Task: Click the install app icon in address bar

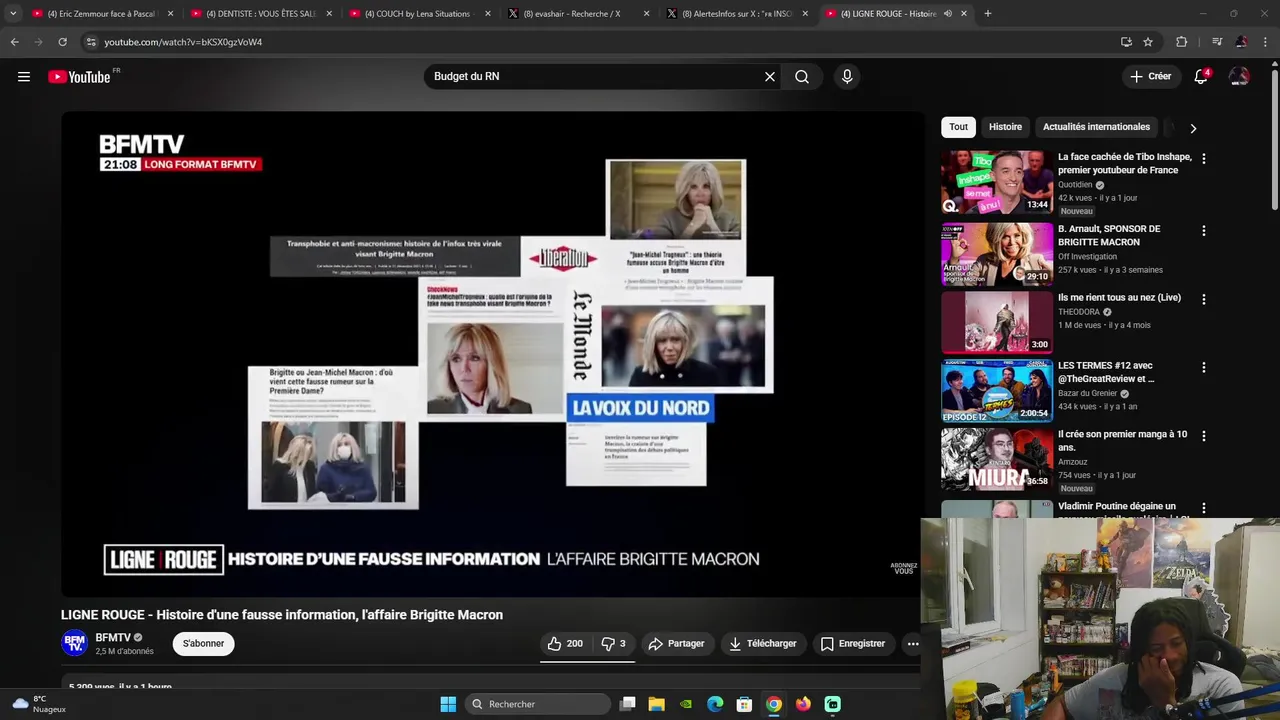Action: [x=1126, y=42]
